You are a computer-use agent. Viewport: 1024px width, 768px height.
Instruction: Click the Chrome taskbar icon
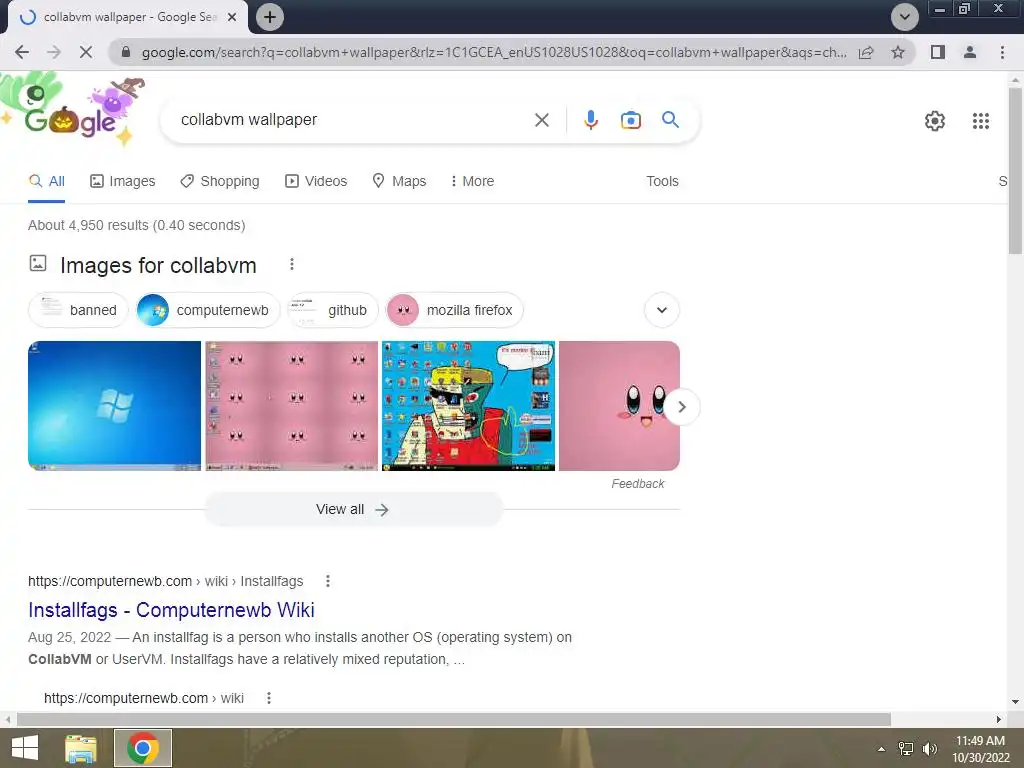click(143, 748)
